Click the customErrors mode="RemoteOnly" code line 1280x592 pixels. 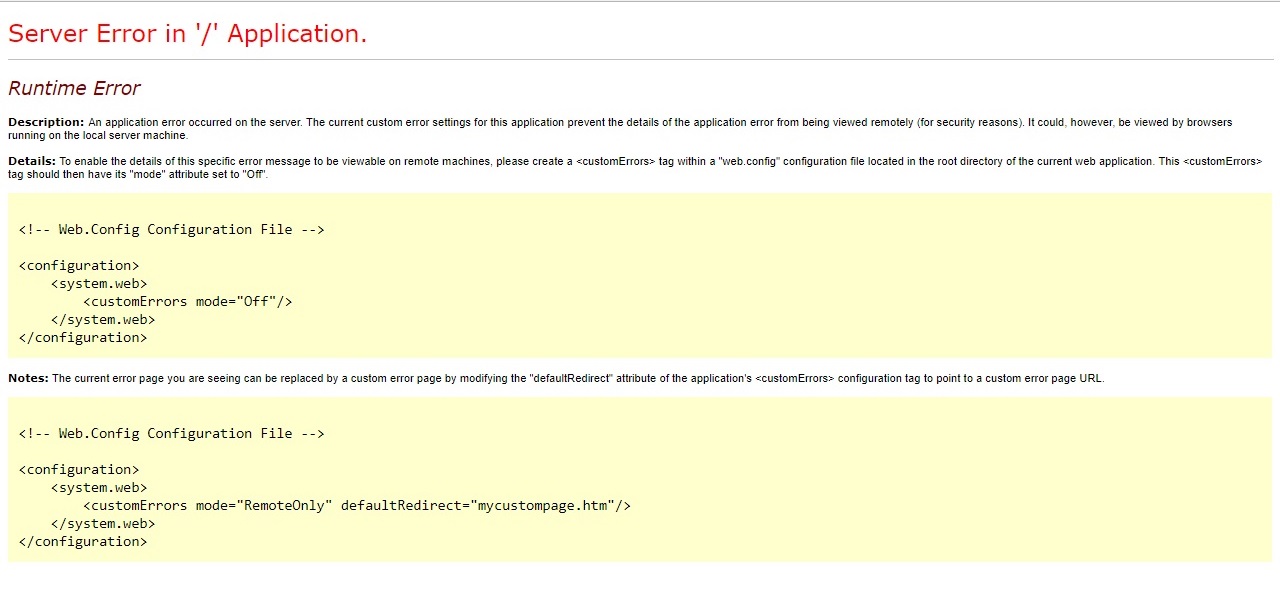(x=357, y=505)
